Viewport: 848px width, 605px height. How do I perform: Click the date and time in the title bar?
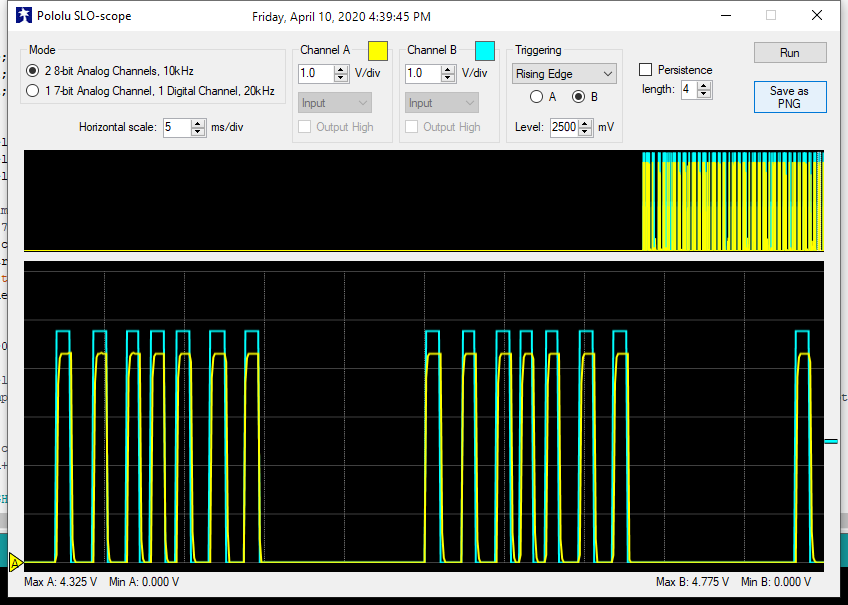point(341,17)
